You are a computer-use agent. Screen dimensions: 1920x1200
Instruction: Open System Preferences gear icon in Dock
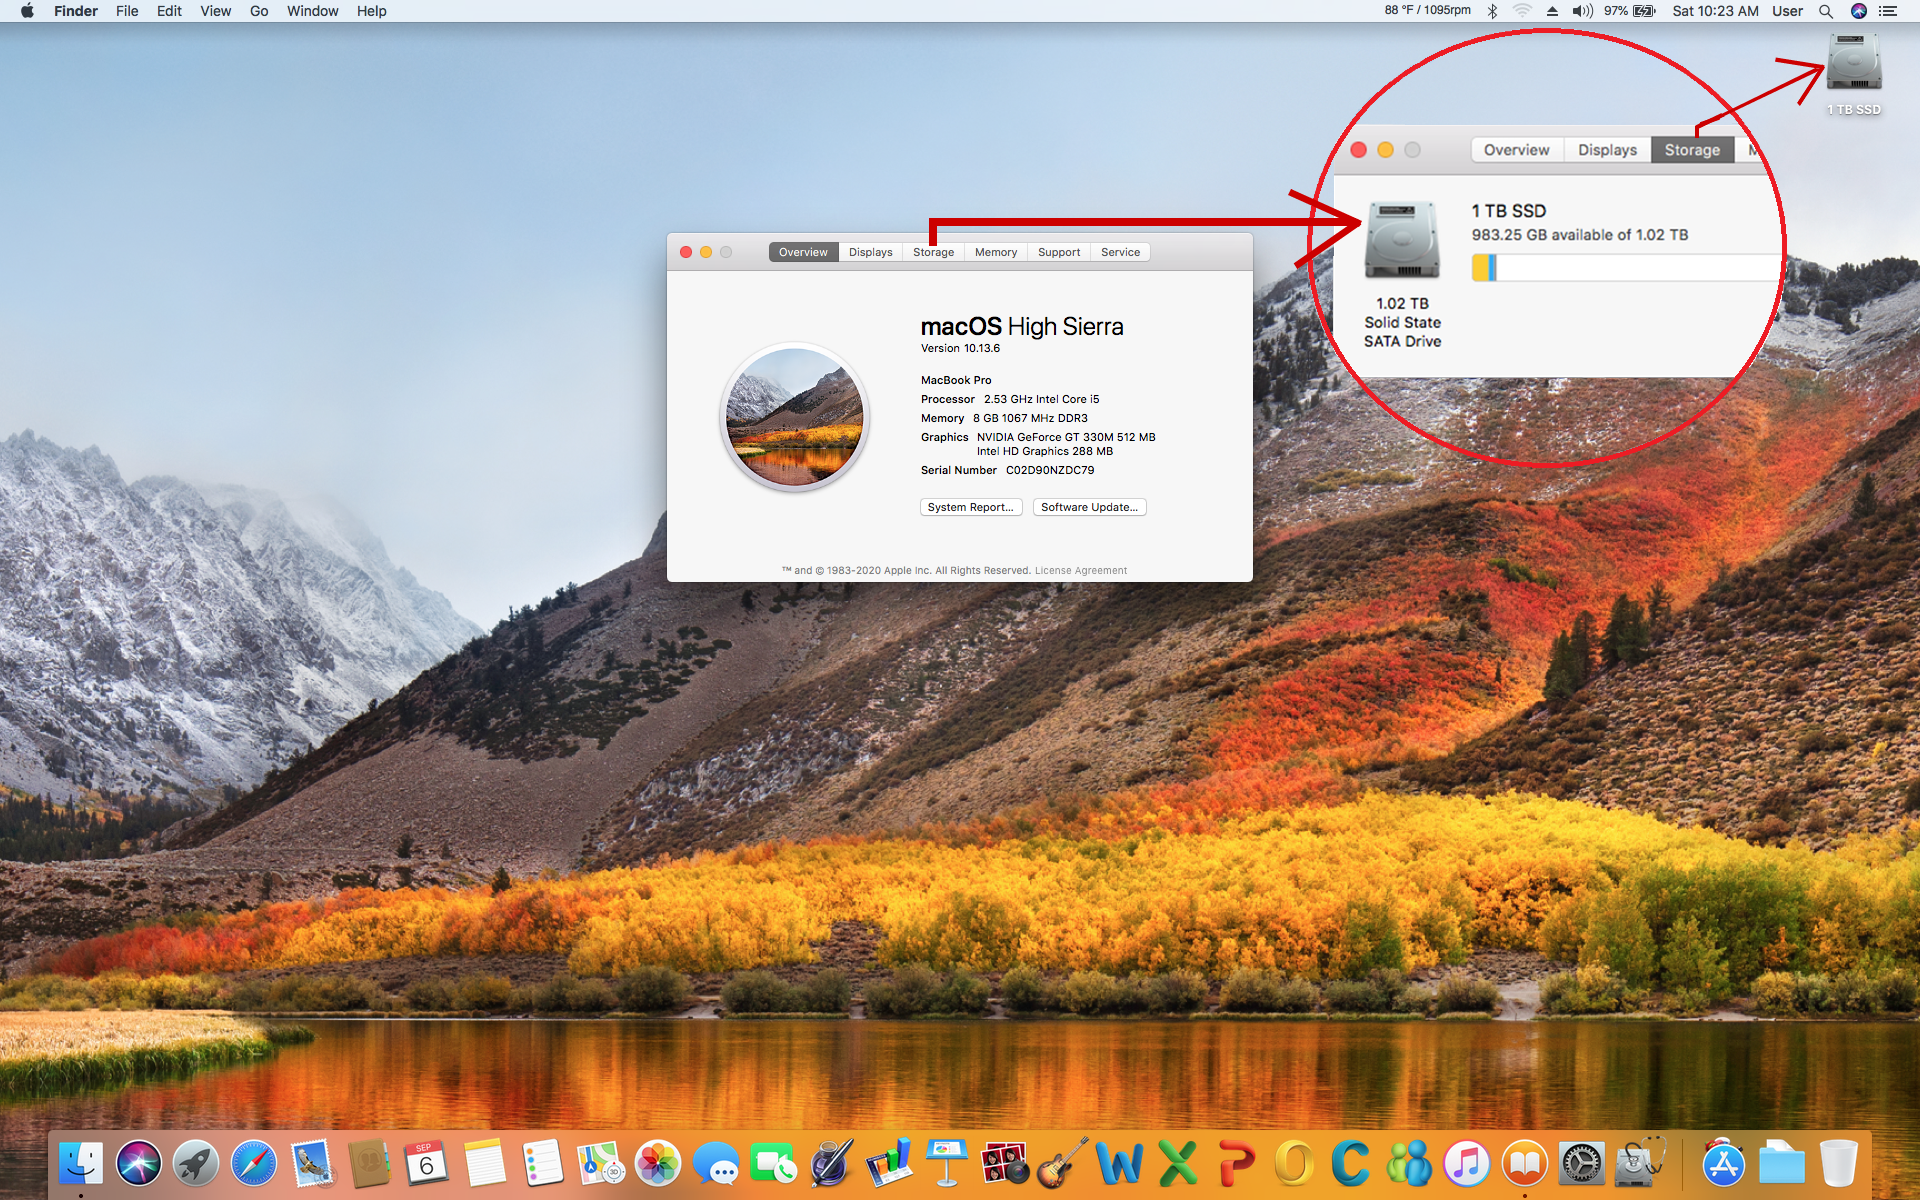point(1581,1164)
